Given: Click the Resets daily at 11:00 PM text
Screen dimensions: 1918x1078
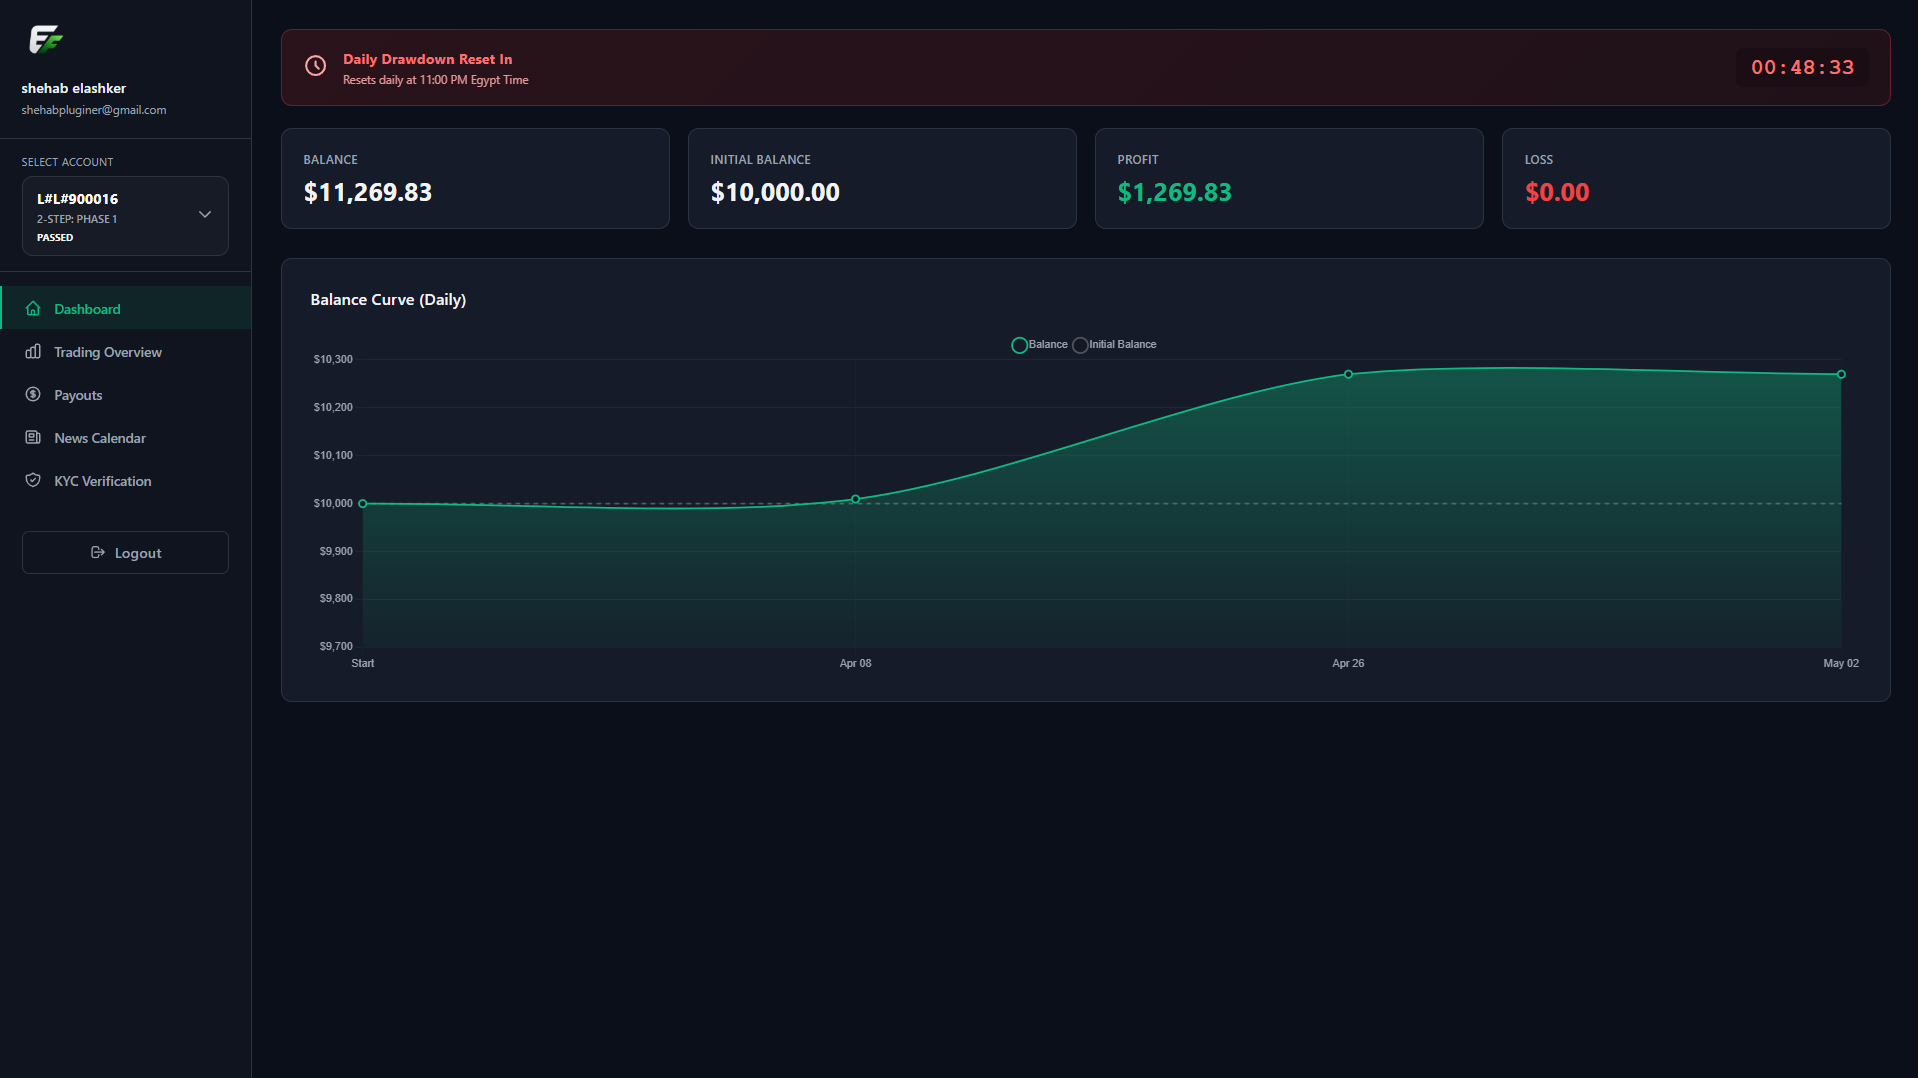Looking at the screenshot, I should click(x=436, y=80).
